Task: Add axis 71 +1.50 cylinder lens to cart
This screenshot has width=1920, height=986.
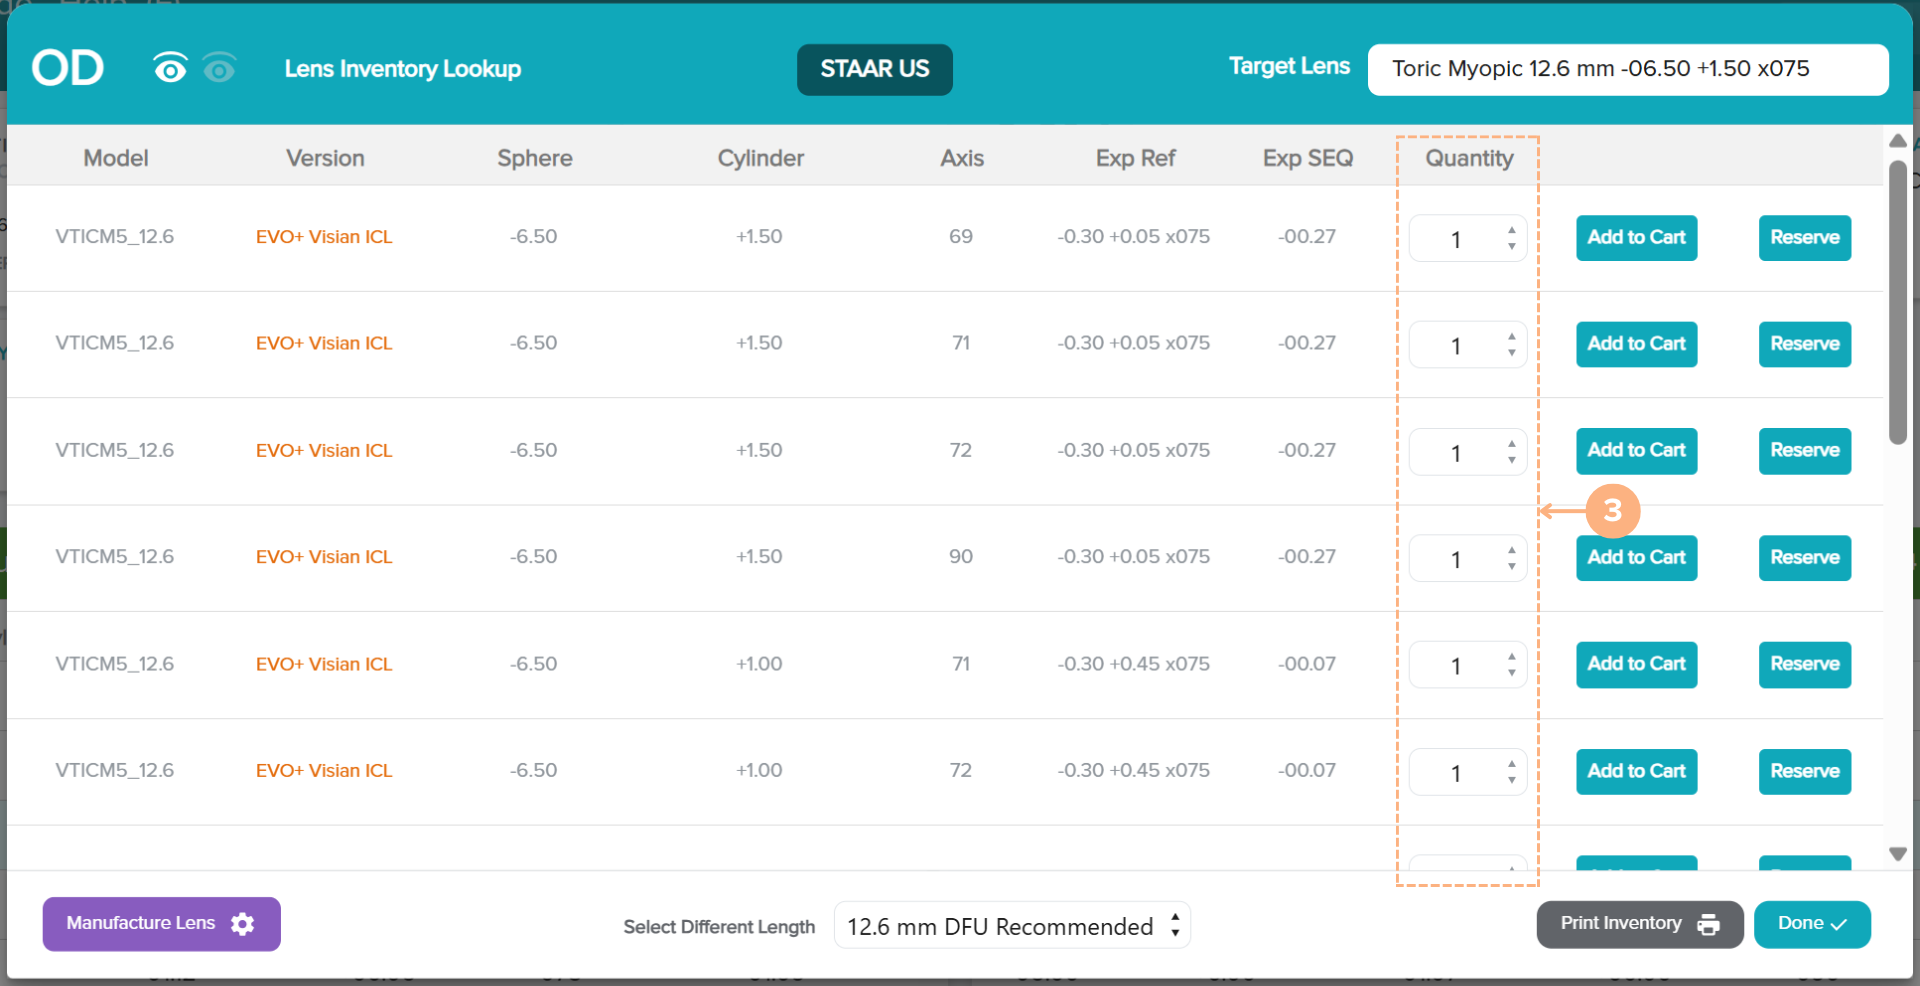Action: pyautogui.click(x=1636, y=344)
